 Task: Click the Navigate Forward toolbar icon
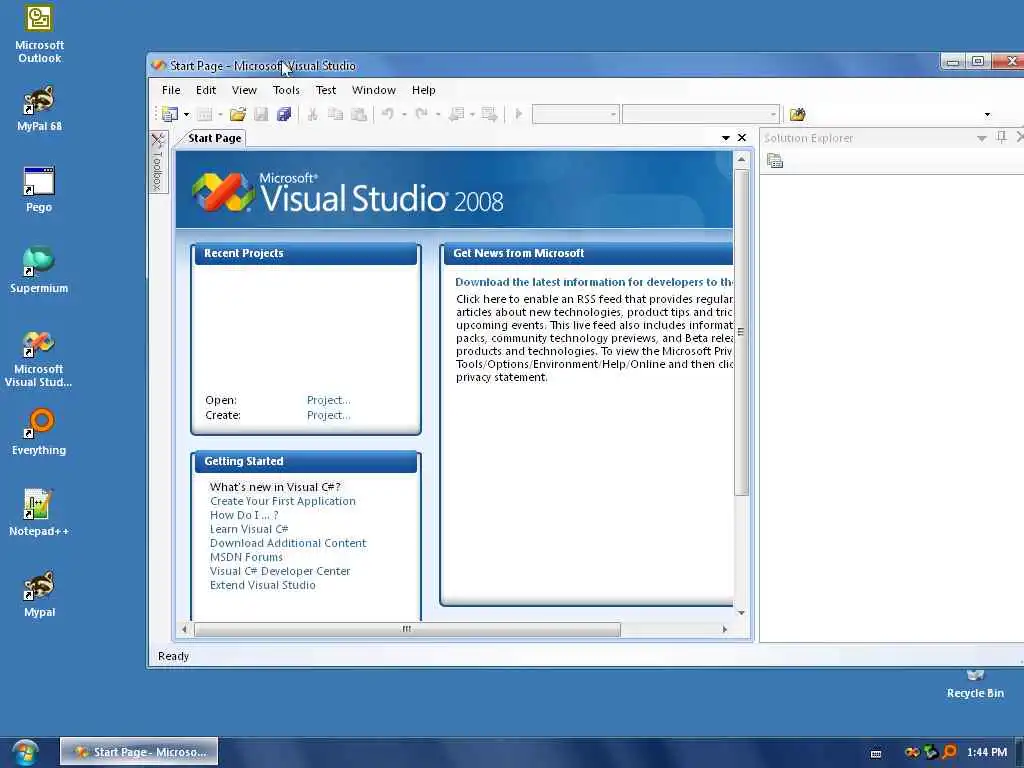[489, 114]
